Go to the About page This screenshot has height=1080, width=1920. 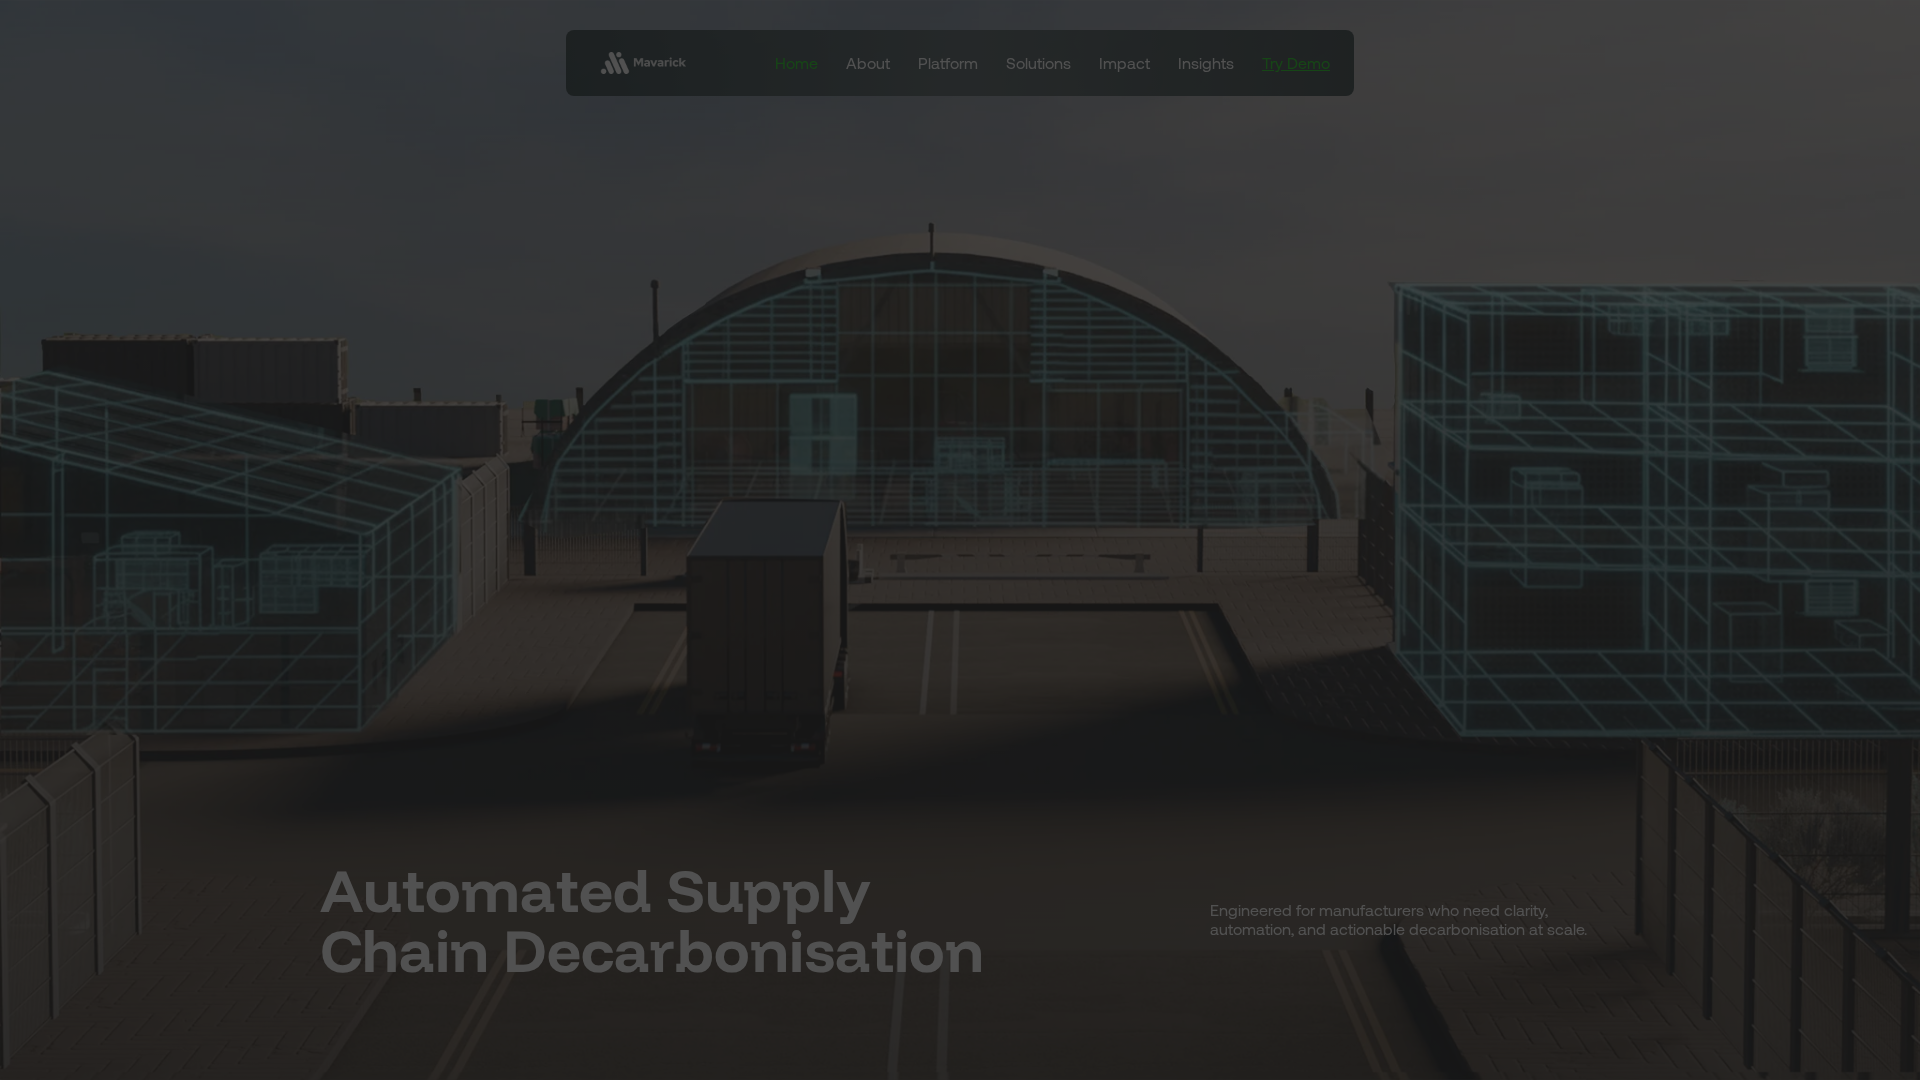[867, 64]
